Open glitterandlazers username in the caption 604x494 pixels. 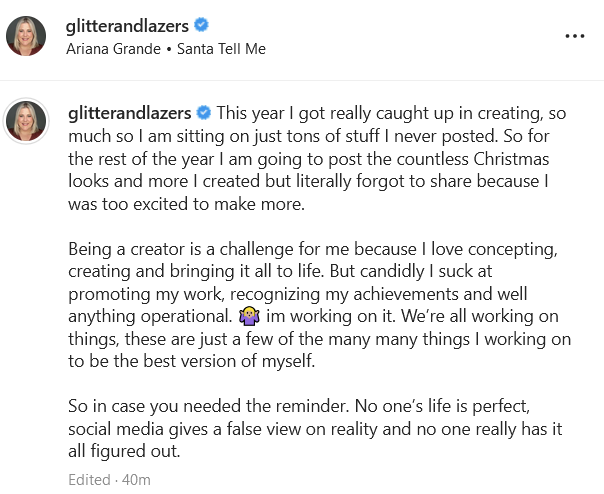pyautogui.click(x=129, y=113)
